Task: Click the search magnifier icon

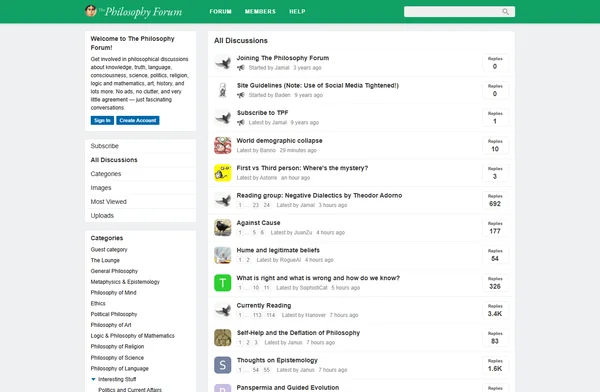Action: [505, 11]
